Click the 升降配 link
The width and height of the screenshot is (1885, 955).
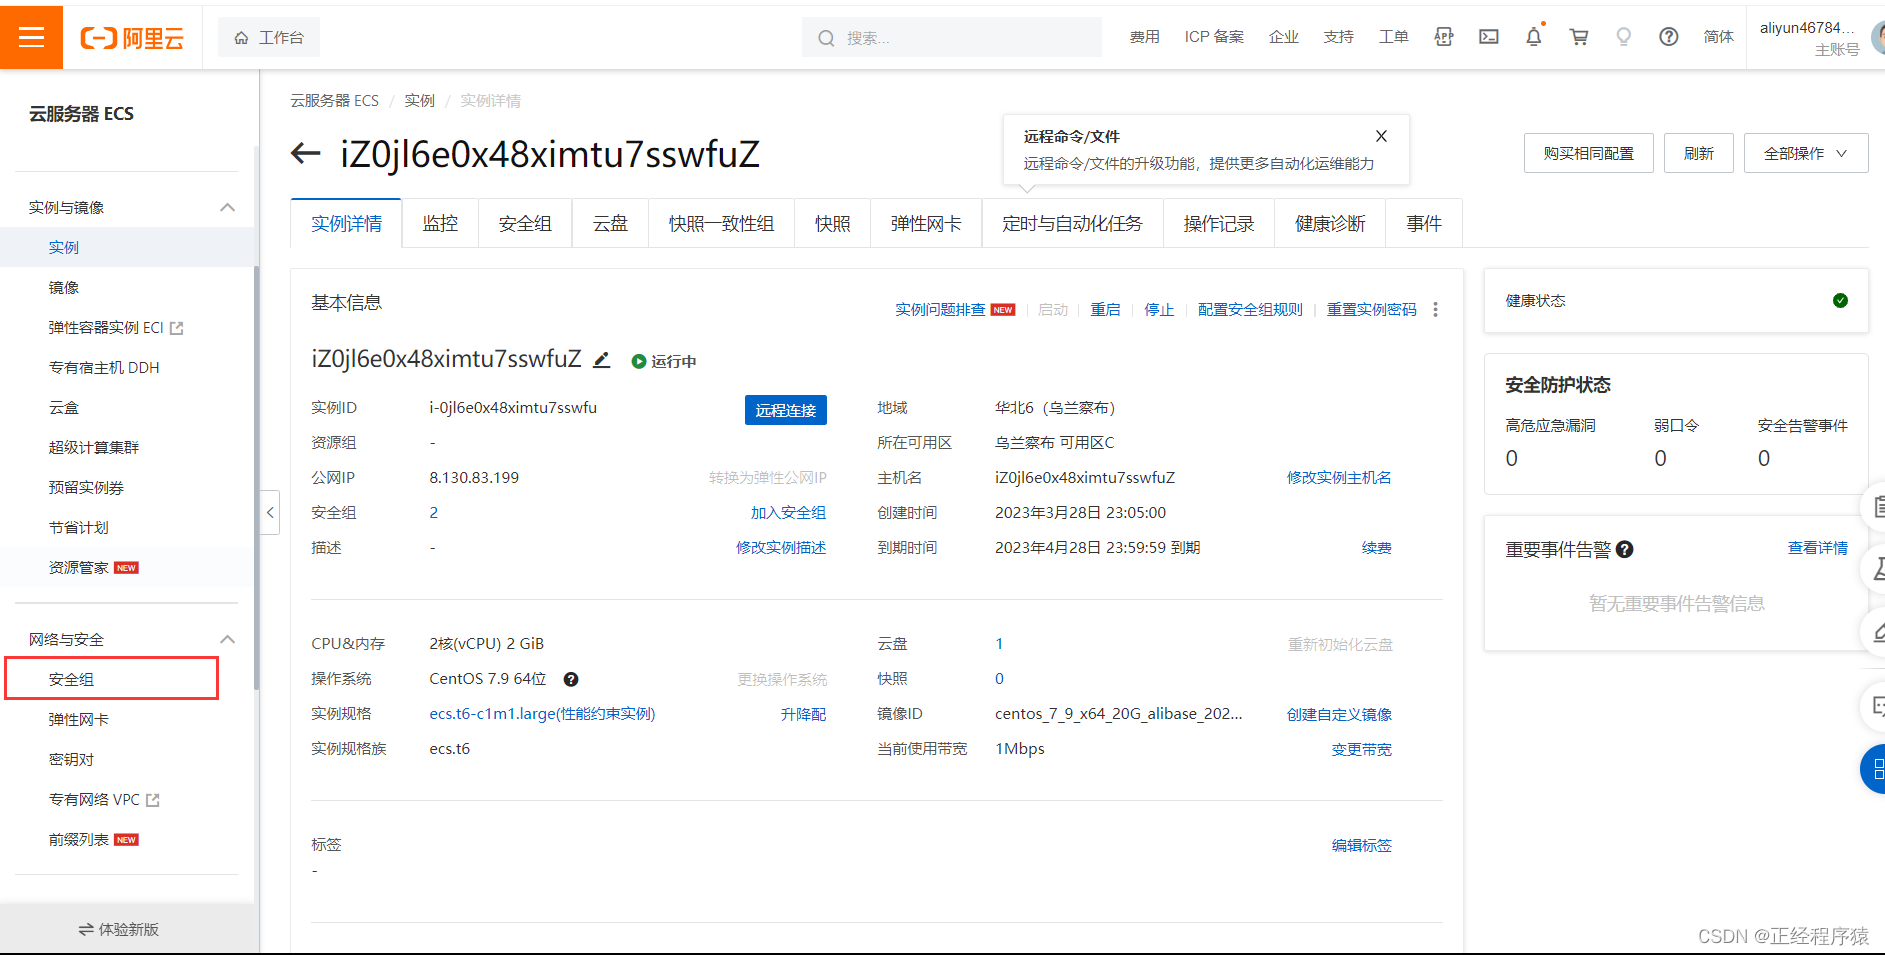pos(803,714)
